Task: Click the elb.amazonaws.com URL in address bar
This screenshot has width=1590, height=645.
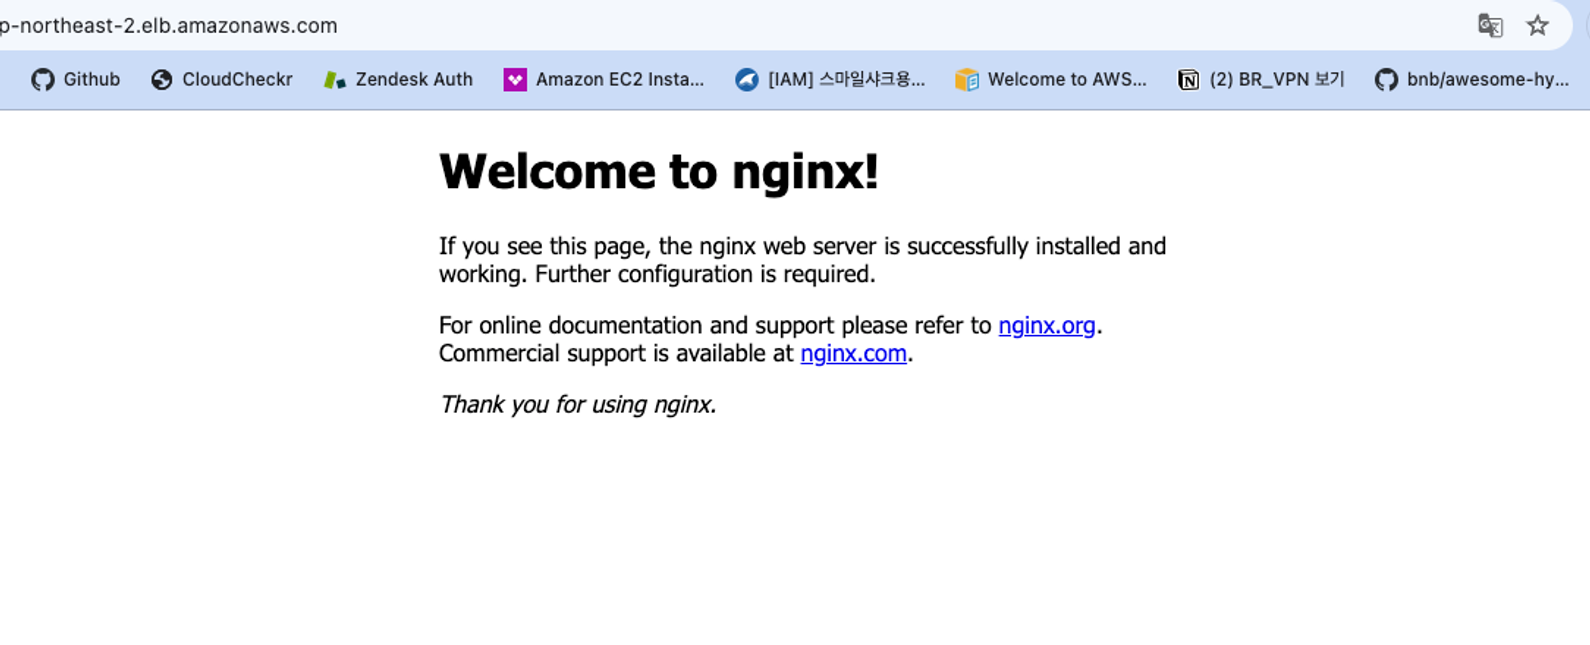Action: (x=169, y=26)
